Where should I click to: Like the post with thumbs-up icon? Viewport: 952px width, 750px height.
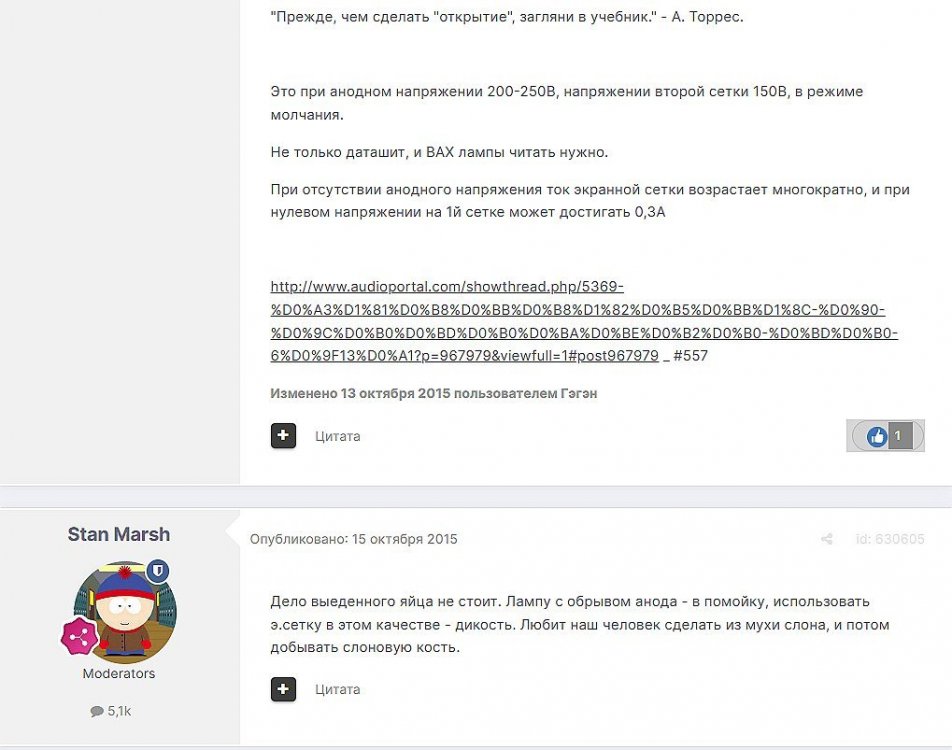click(x=876, y=436)
